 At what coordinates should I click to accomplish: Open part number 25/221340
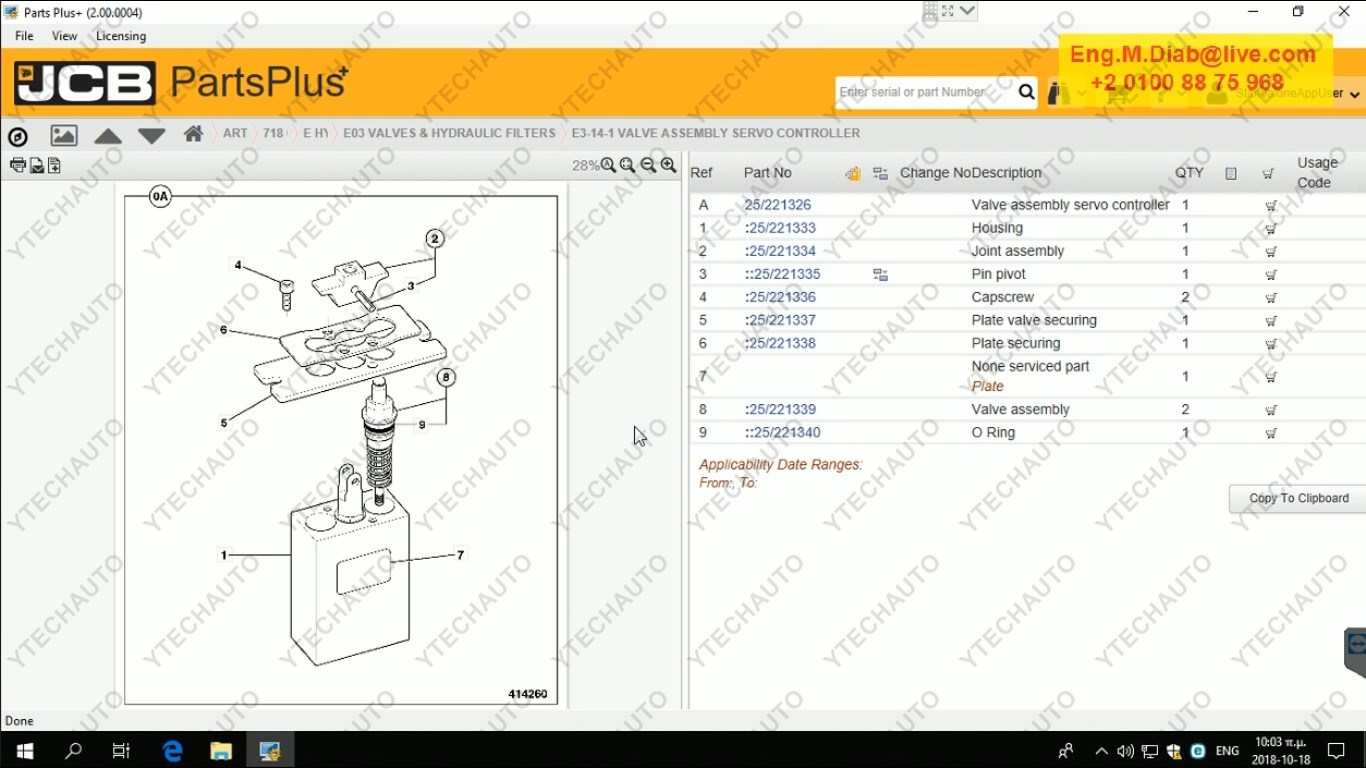pos(782,432)
